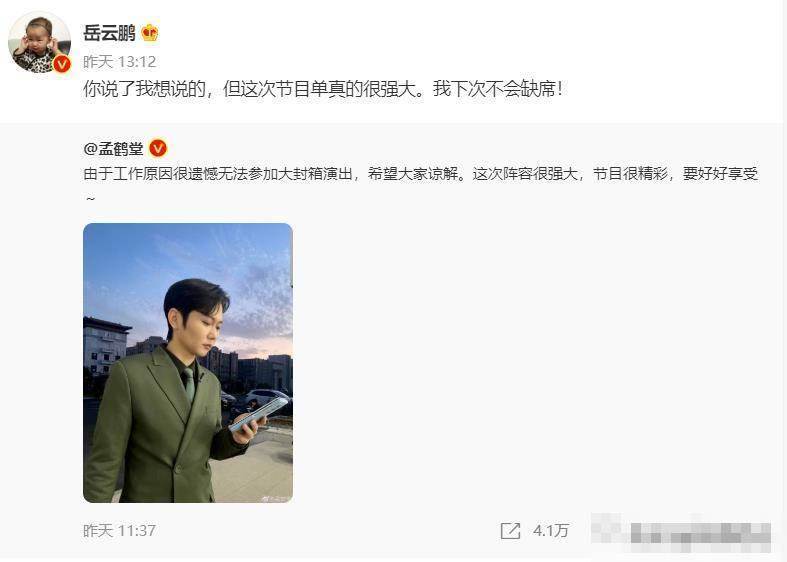Click the gold crown membership icon

click(x=150, y=33)
